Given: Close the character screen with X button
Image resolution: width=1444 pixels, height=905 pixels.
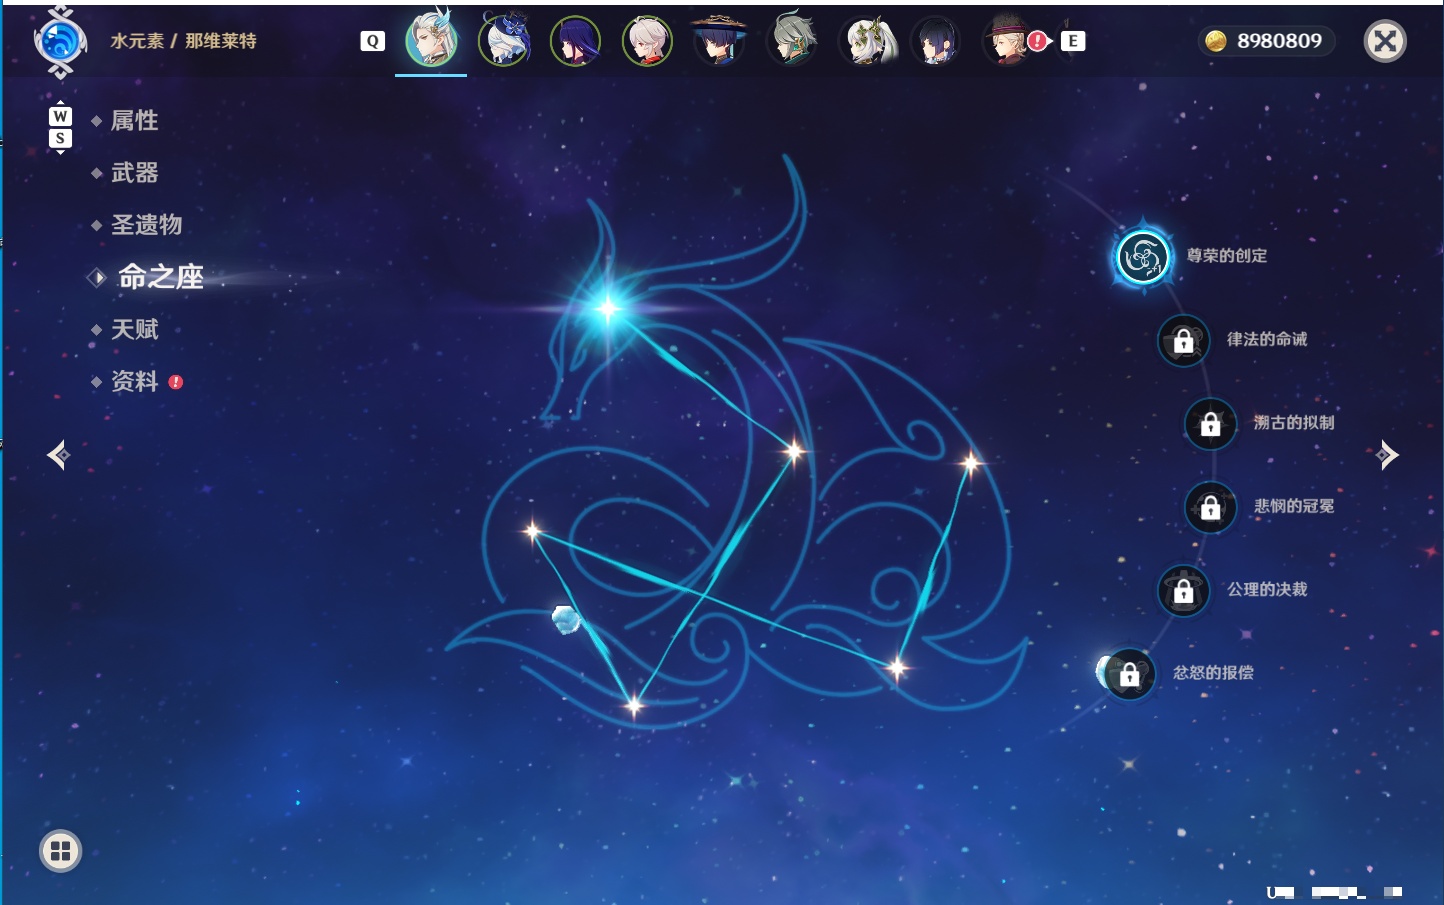Looking at the screenshot, I should pyautogui.click(x=1385, y=41).
